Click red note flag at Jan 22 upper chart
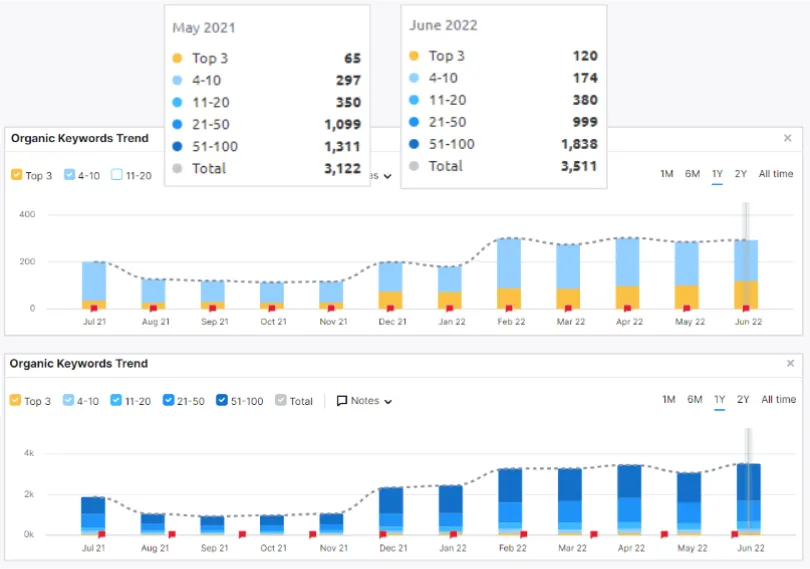Screen dimensions: 810x569 [450, 309]
